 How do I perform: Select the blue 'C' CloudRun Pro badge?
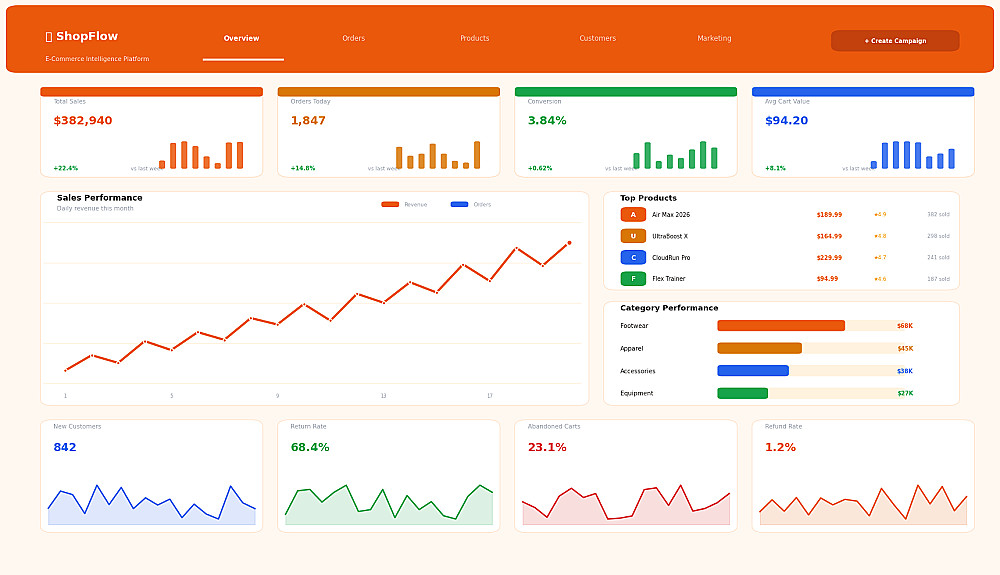[x=633, y=258]
